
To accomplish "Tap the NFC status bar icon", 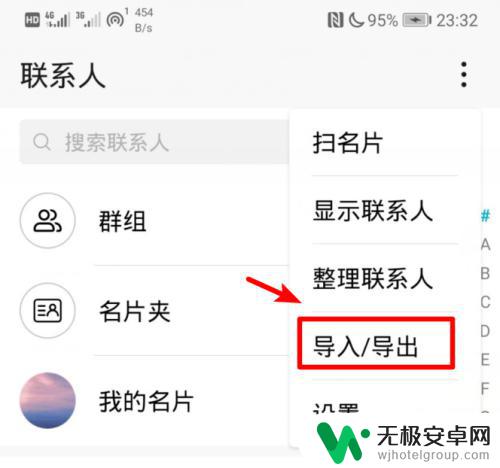I will pos(335,20).
